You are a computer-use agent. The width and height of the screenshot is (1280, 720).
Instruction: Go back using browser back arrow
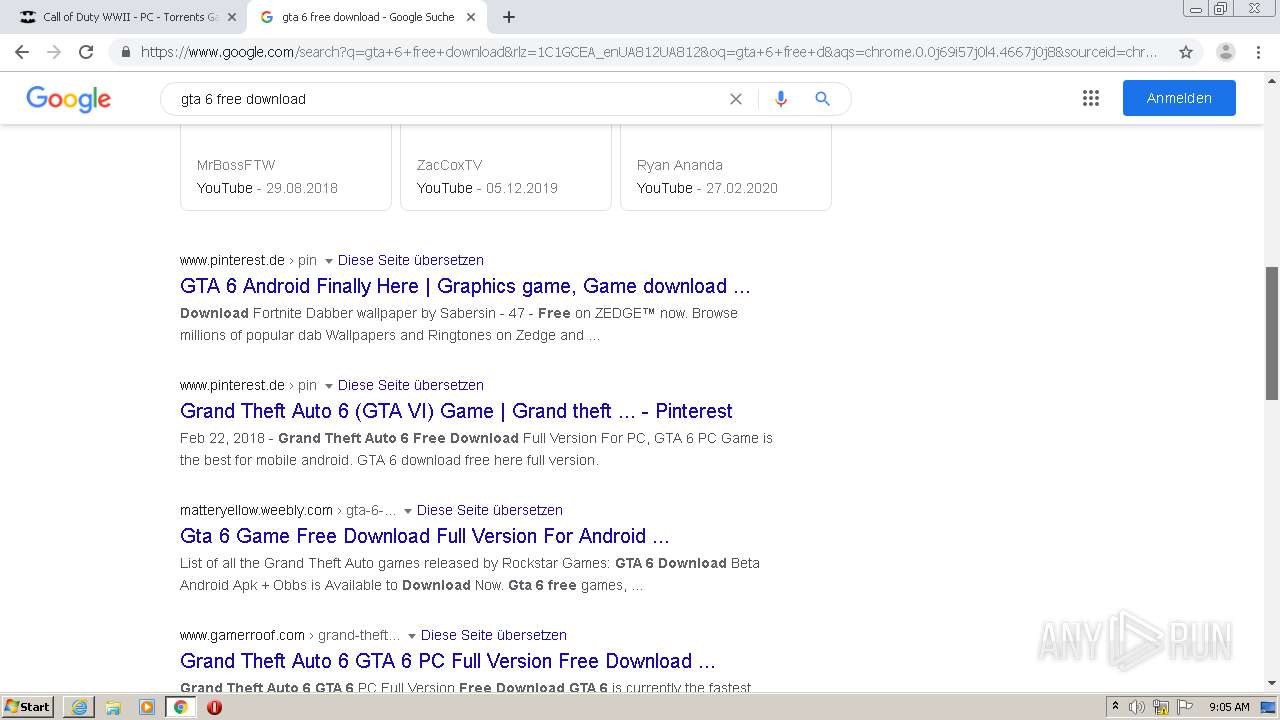[22, 52]
